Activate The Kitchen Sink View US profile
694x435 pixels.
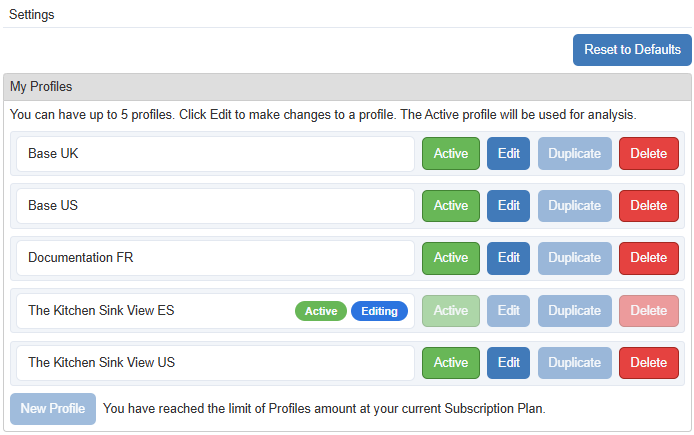pyautogui.click(x=450, y=363)
